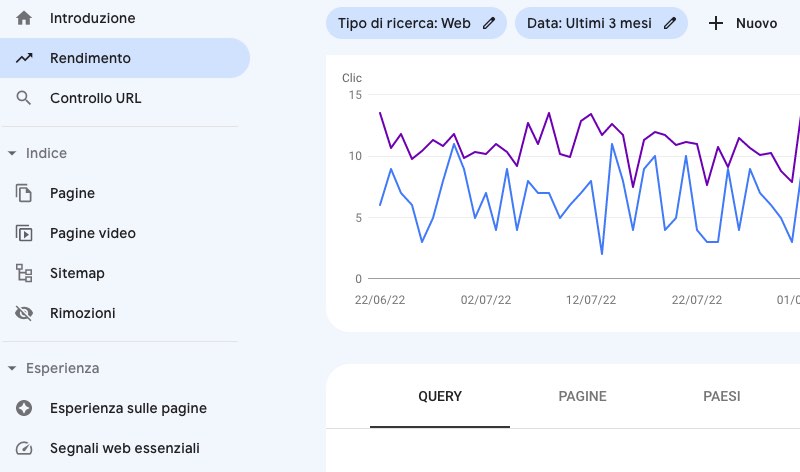Screen dimensions: 800x472
Task: Click the Sitemap tree icon
Action: (25, 273)
